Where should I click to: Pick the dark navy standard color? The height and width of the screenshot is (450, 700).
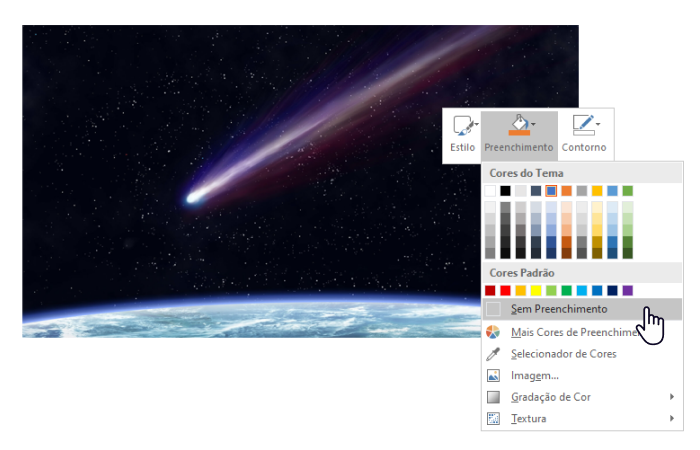tap(612, 291)
